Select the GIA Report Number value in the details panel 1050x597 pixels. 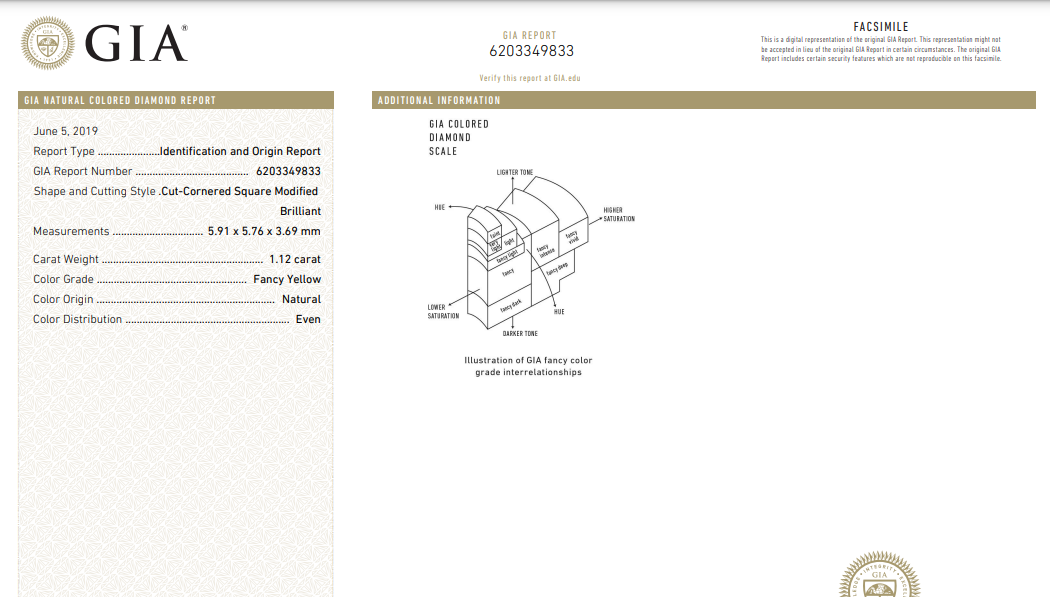pos(288,172)
